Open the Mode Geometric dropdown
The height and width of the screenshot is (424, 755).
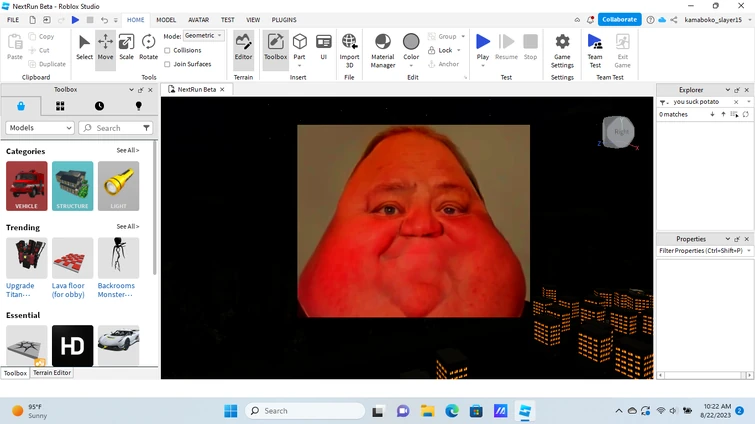point(205,36)
